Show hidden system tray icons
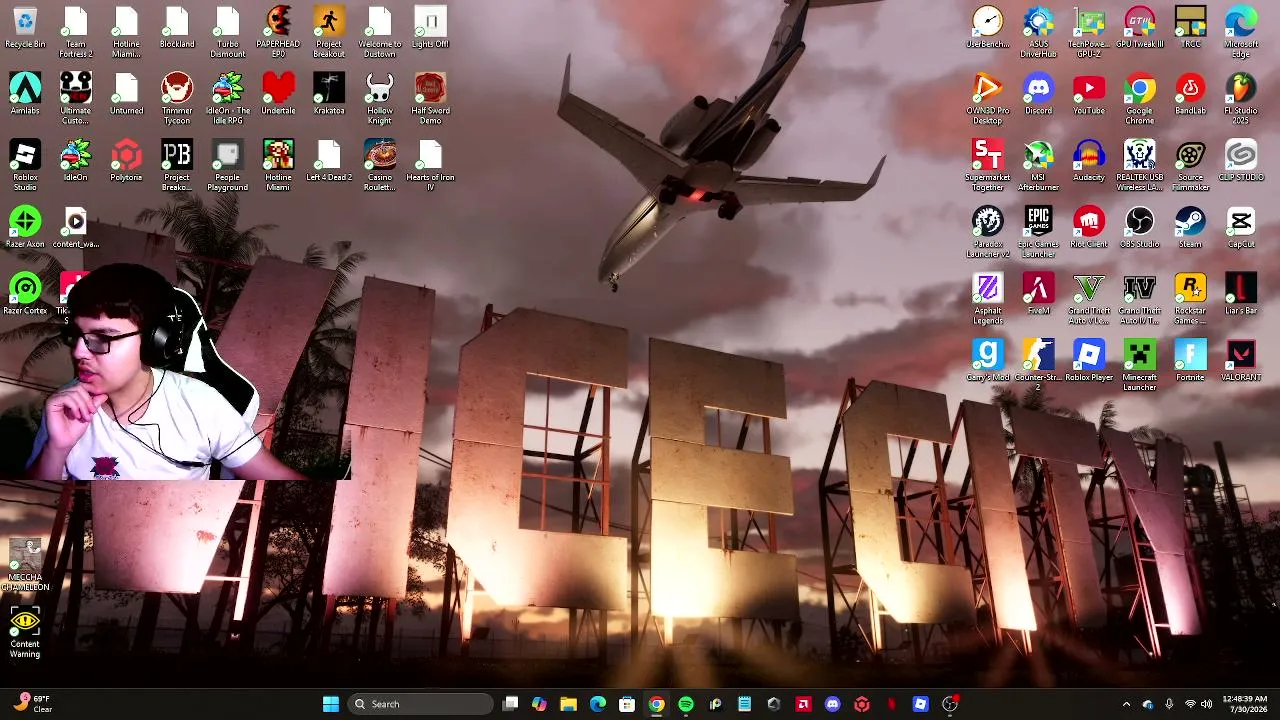The image size is (1280, 720). click(x=1126, y=704)
